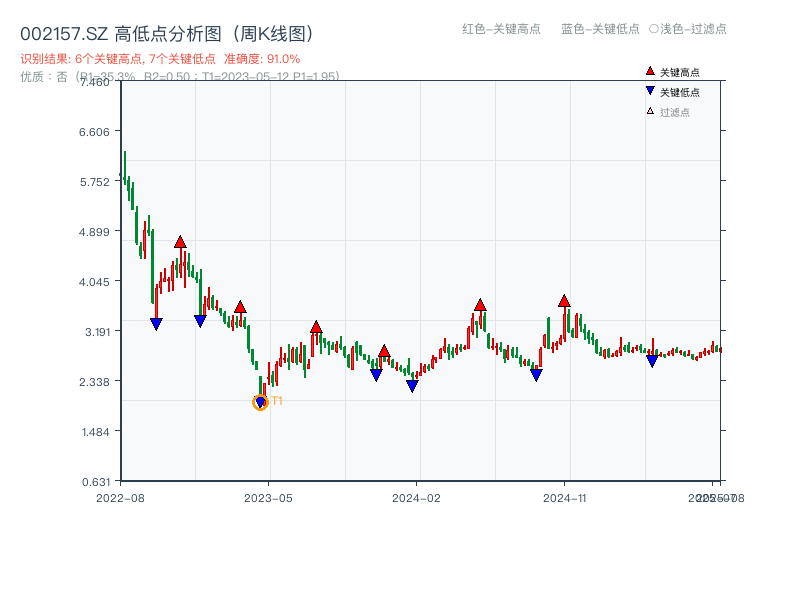Image resolution: width=800 pixels, height=600 pixels.
Task: Click the blue triangle icon in chart legend
Action: click(650, 91)
